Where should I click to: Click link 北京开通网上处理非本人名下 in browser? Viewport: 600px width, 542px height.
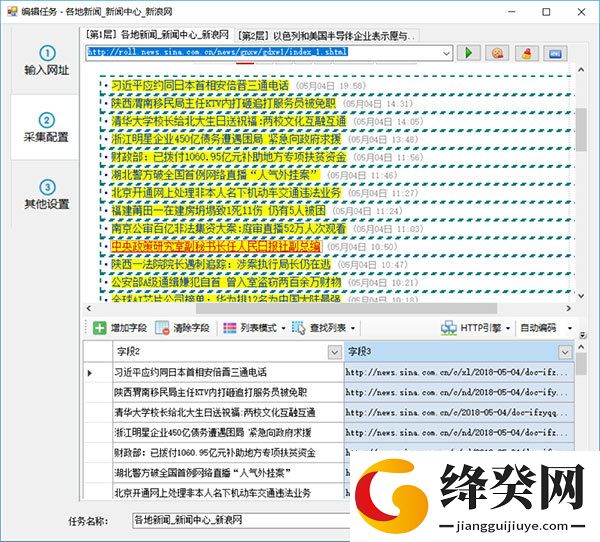point(226,193)
